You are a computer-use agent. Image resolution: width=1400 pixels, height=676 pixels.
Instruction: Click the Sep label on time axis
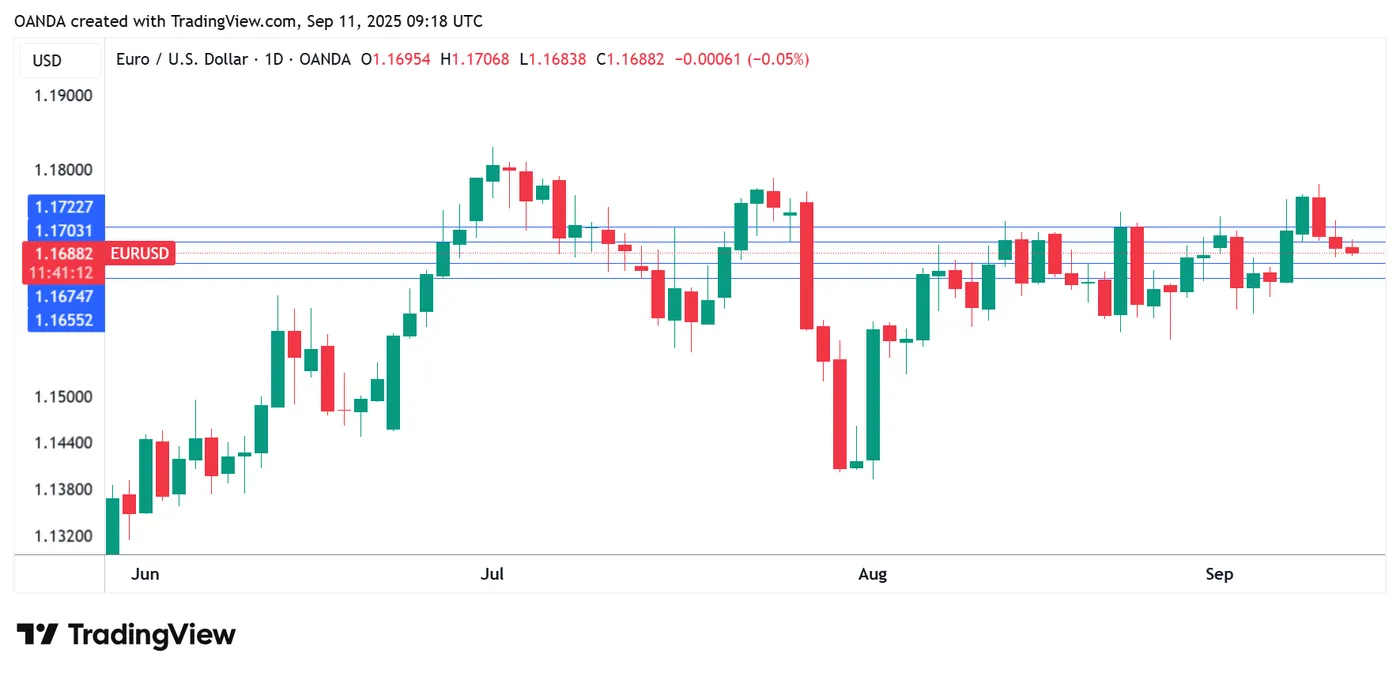[x=1219, y=574]
